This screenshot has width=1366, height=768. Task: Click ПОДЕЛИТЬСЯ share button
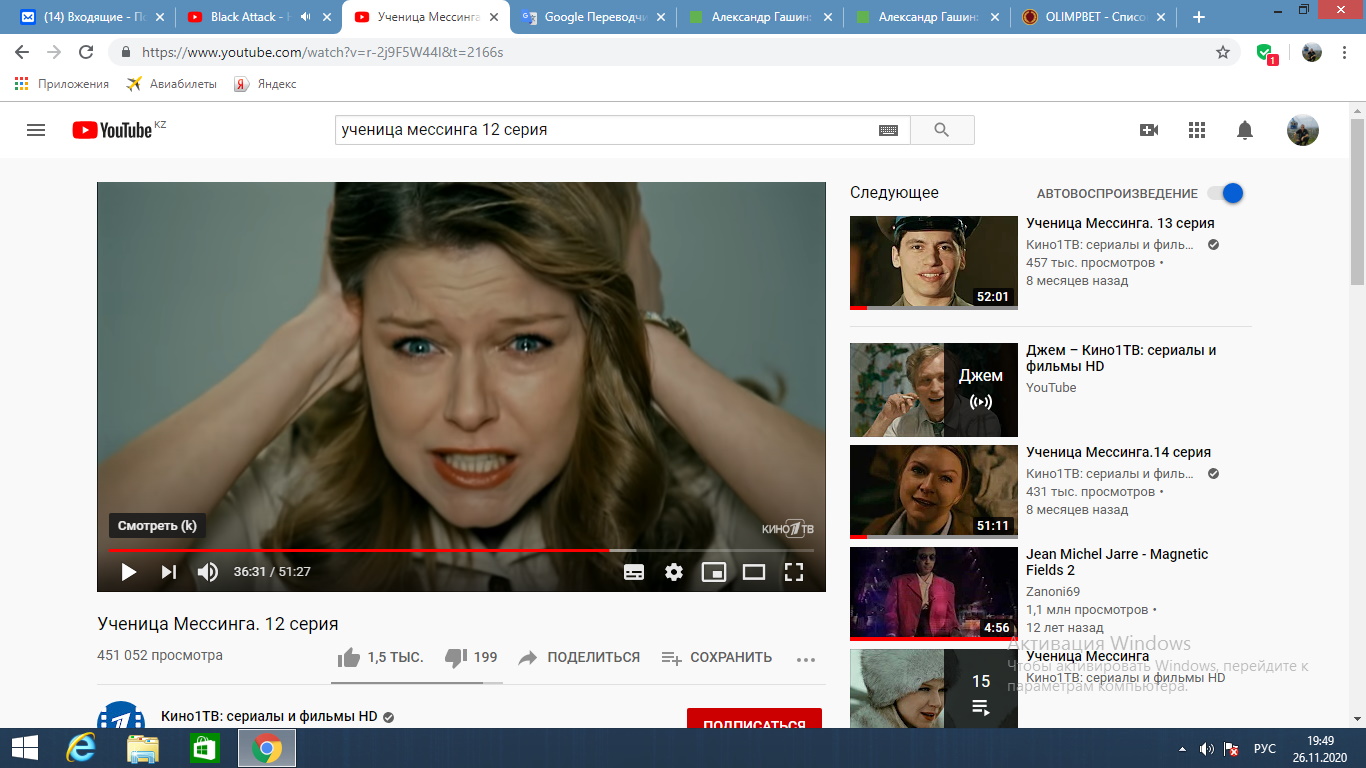pyautogui.click(x=579, y=657)
